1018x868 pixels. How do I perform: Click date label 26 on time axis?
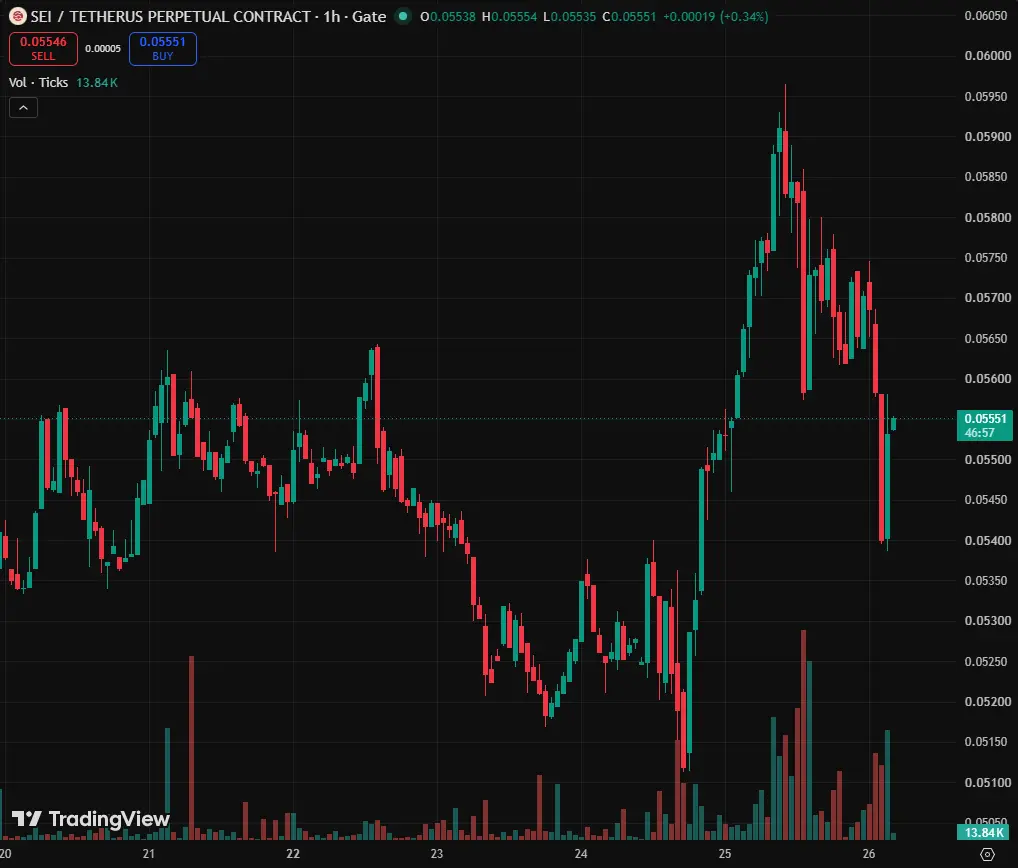[x=869, y=854]
